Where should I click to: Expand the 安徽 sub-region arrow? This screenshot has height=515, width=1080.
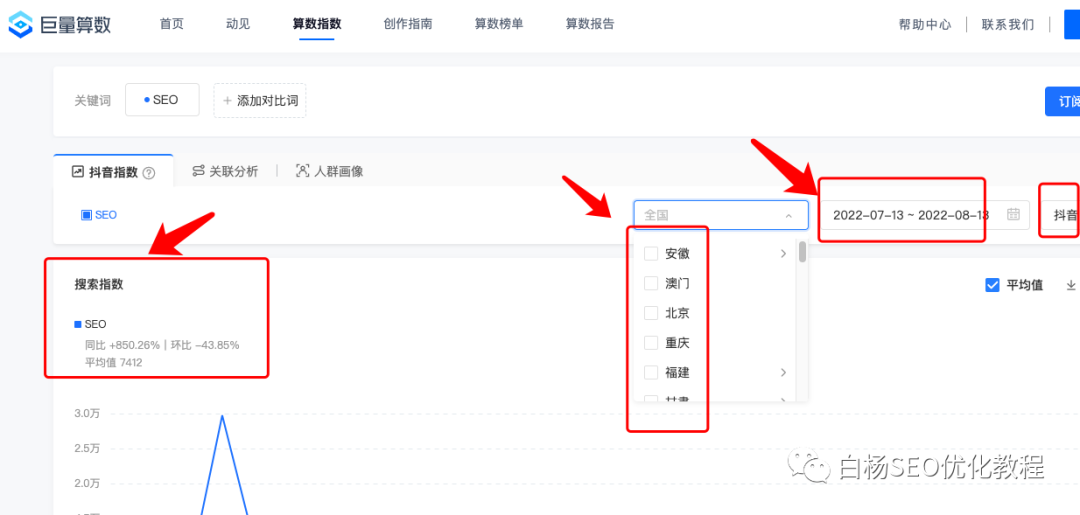[x=783, y=254]
